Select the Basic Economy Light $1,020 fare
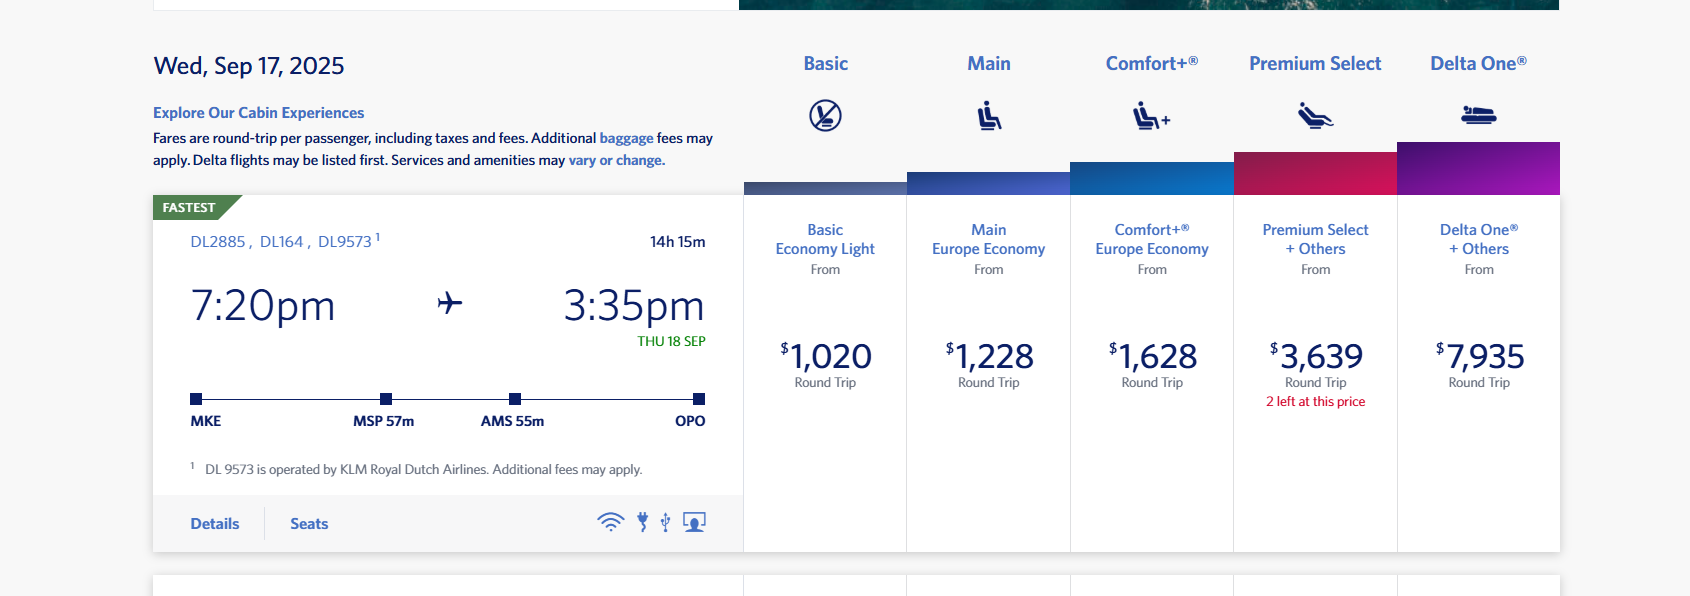Image resolution: width=1690 pixels, height=596 pixels. pos(825,357)
